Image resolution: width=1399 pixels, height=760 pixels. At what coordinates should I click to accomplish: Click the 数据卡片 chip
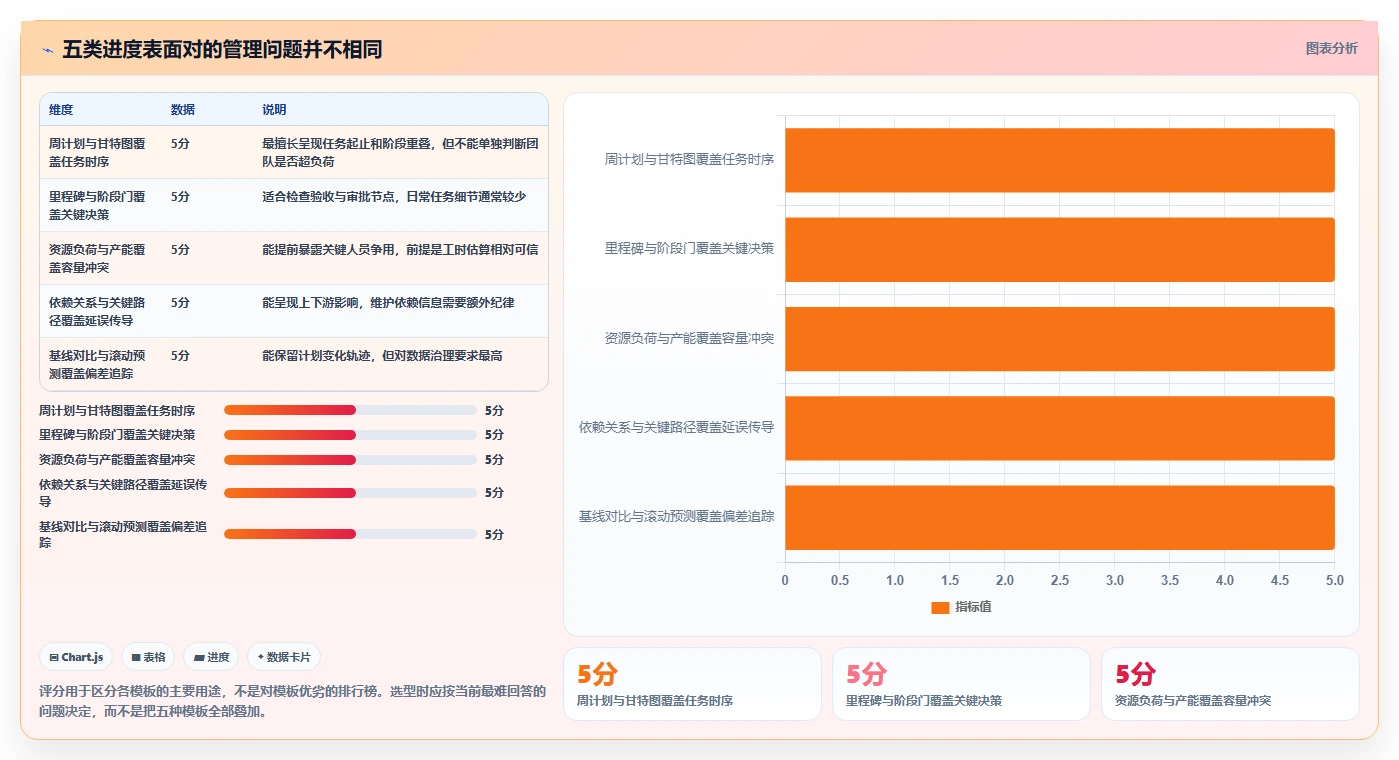point(284,657)
